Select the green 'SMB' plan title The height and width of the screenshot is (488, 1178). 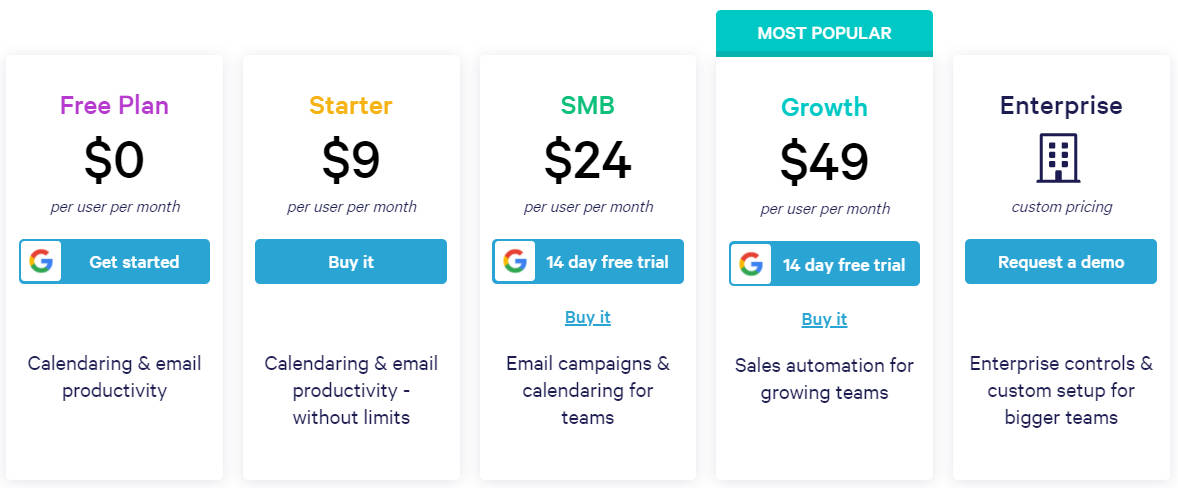[x=588, y=105]
